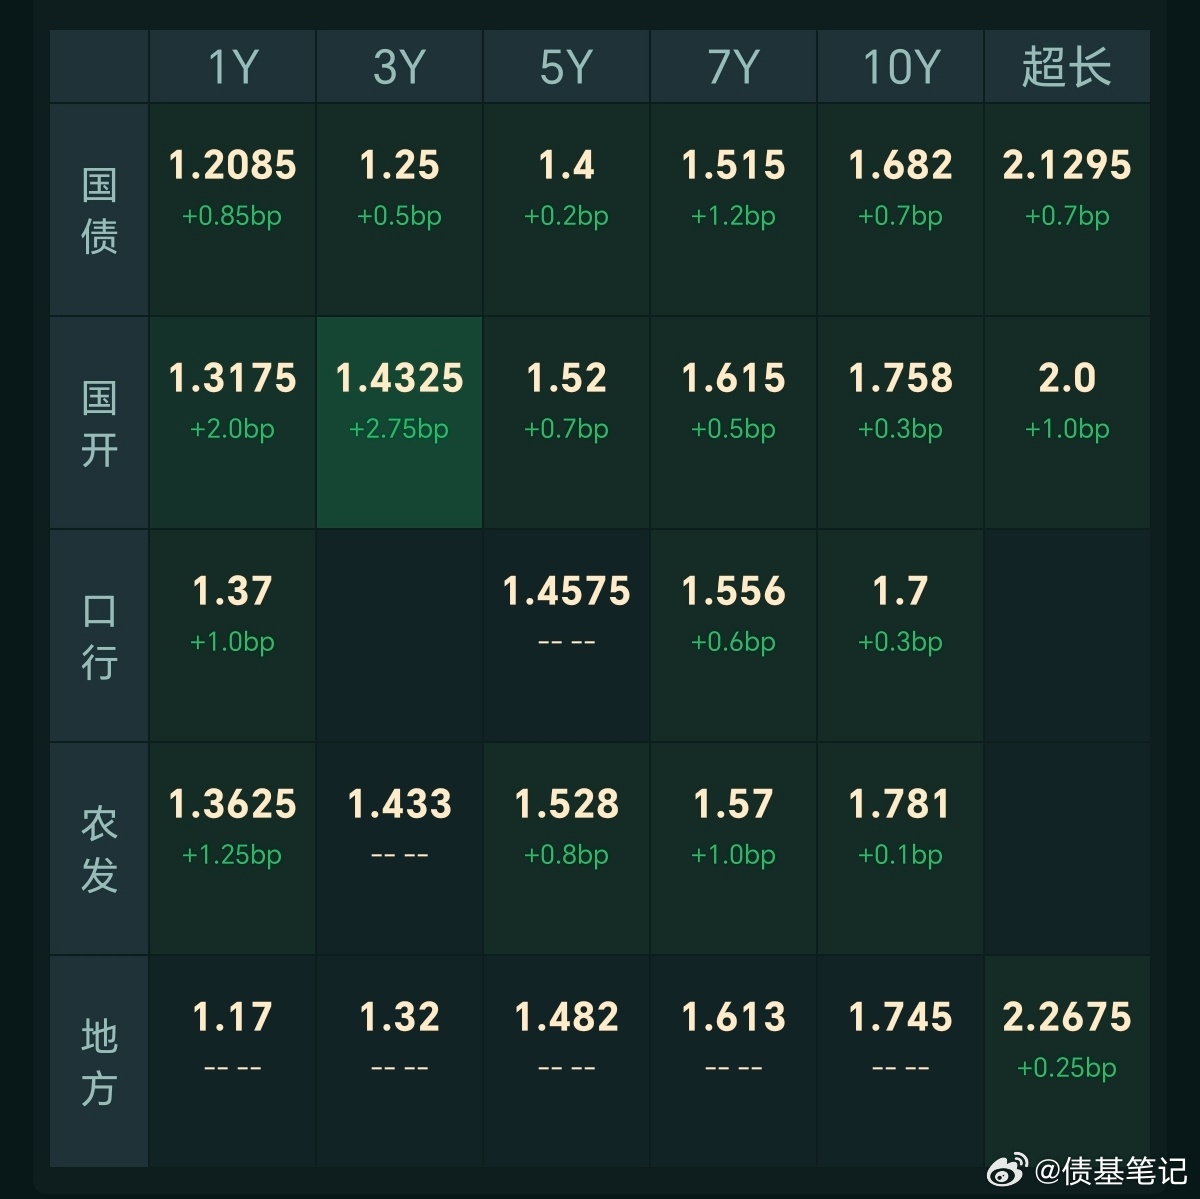Open the 1.17 yield cell
This screenshot has height=1199, width=1200.
(232, 1061)
